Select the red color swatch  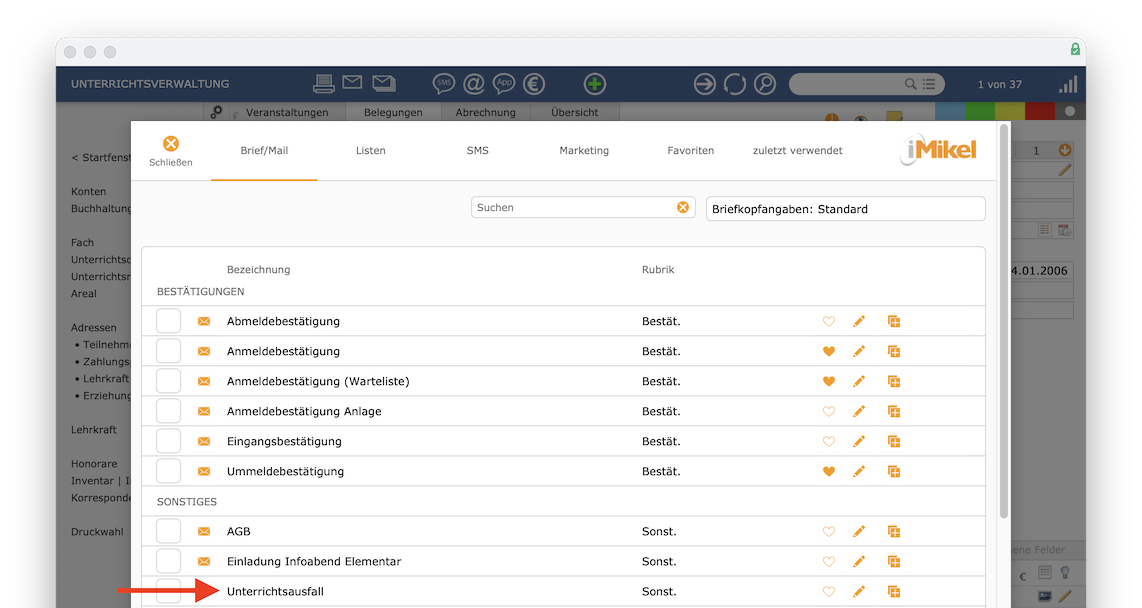pos(1039,111)
